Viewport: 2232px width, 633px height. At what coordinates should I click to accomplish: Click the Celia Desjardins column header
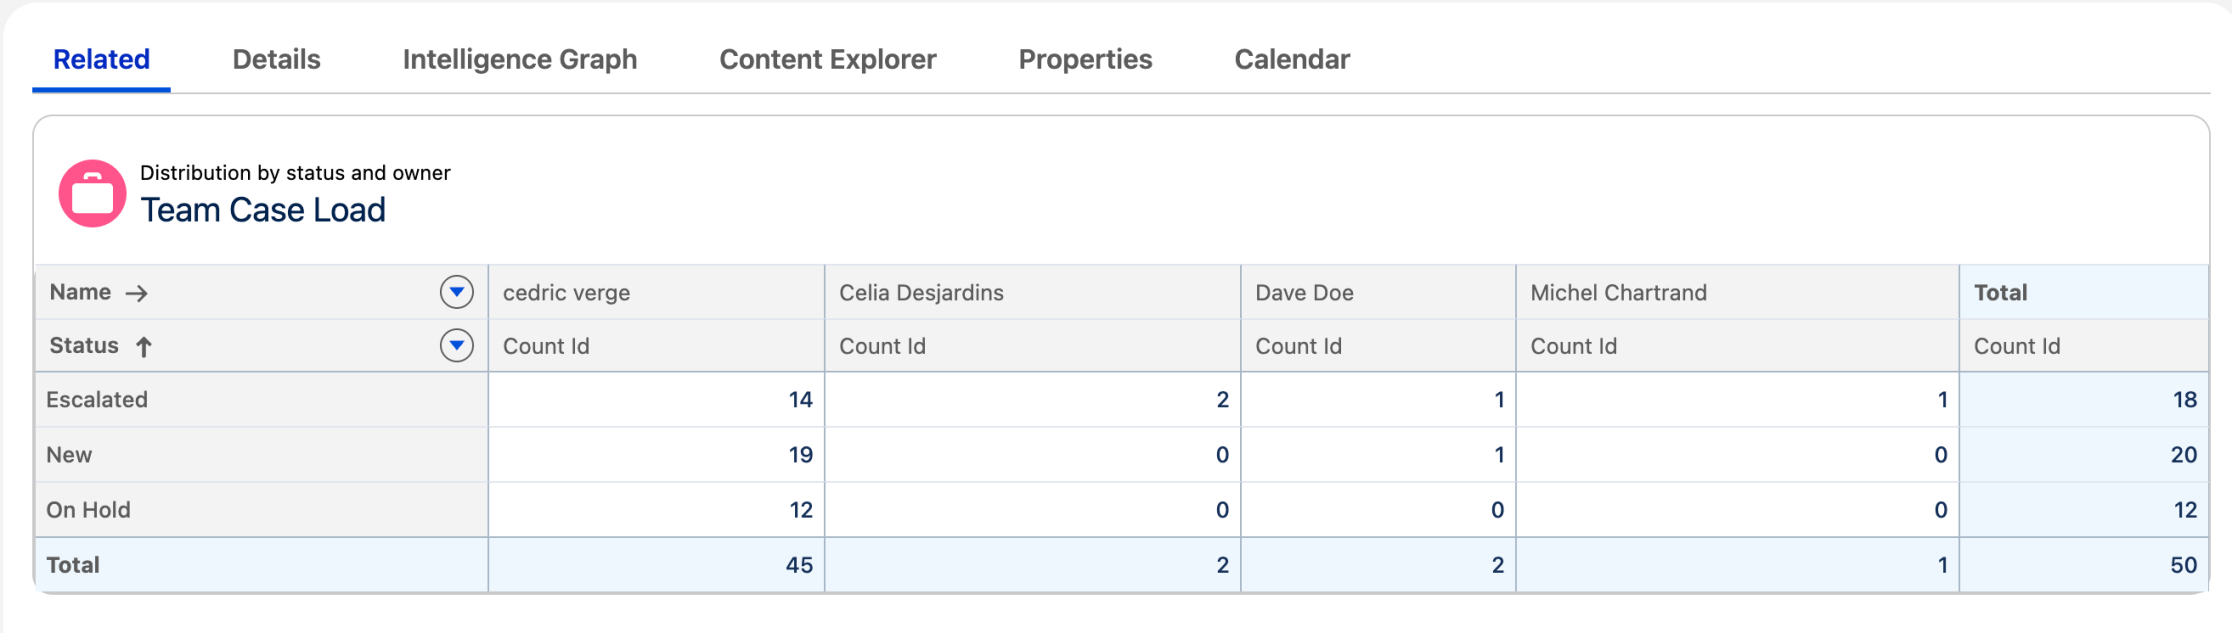(x=921, y=293)
